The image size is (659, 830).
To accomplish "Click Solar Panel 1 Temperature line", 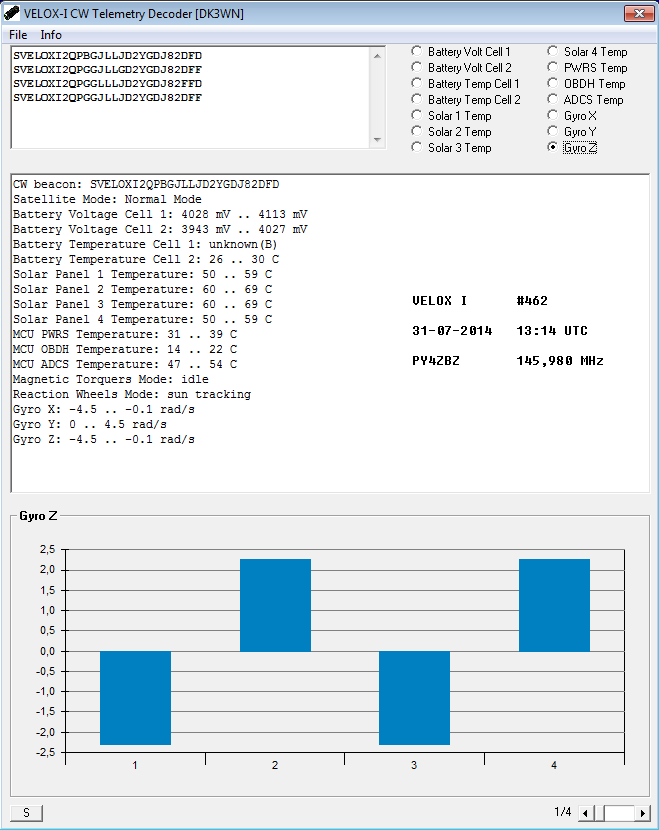I will tap(143, 274).
